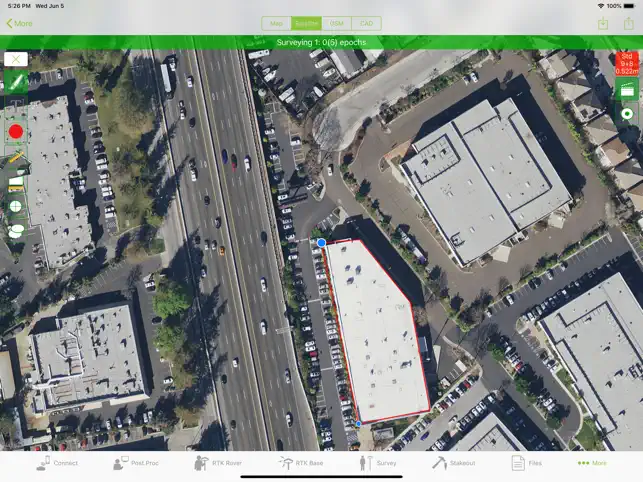Switch to the Map view tab
The image size is (643, 482).
pos(276,23)
